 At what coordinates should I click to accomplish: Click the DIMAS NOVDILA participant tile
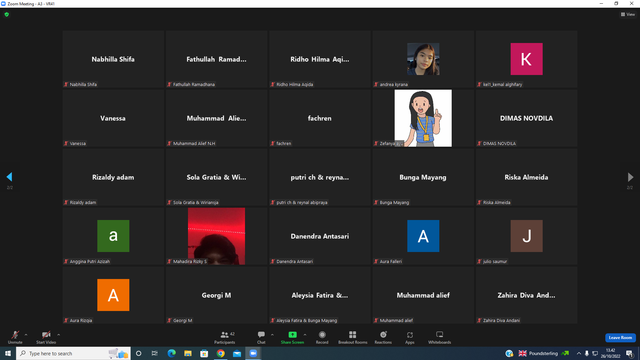(526, 118)
